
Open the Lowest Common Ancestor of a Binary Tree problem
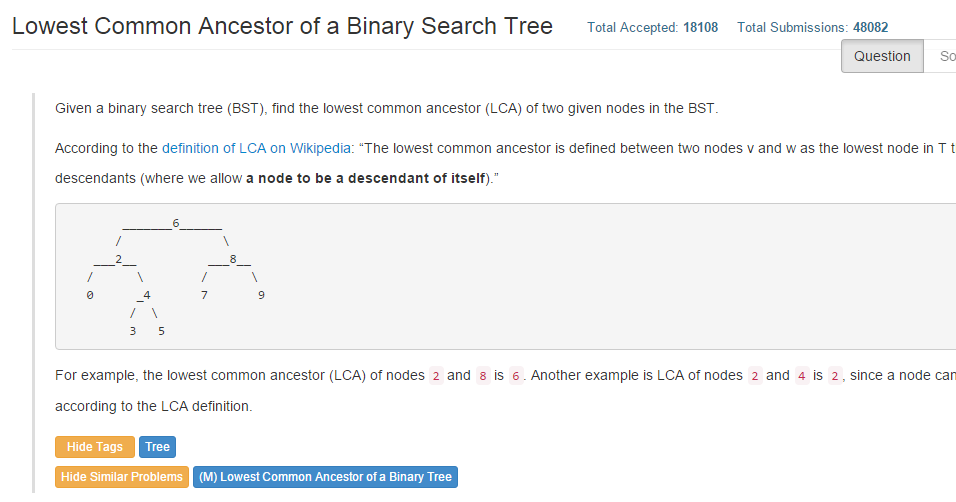[x=325, y=477]
